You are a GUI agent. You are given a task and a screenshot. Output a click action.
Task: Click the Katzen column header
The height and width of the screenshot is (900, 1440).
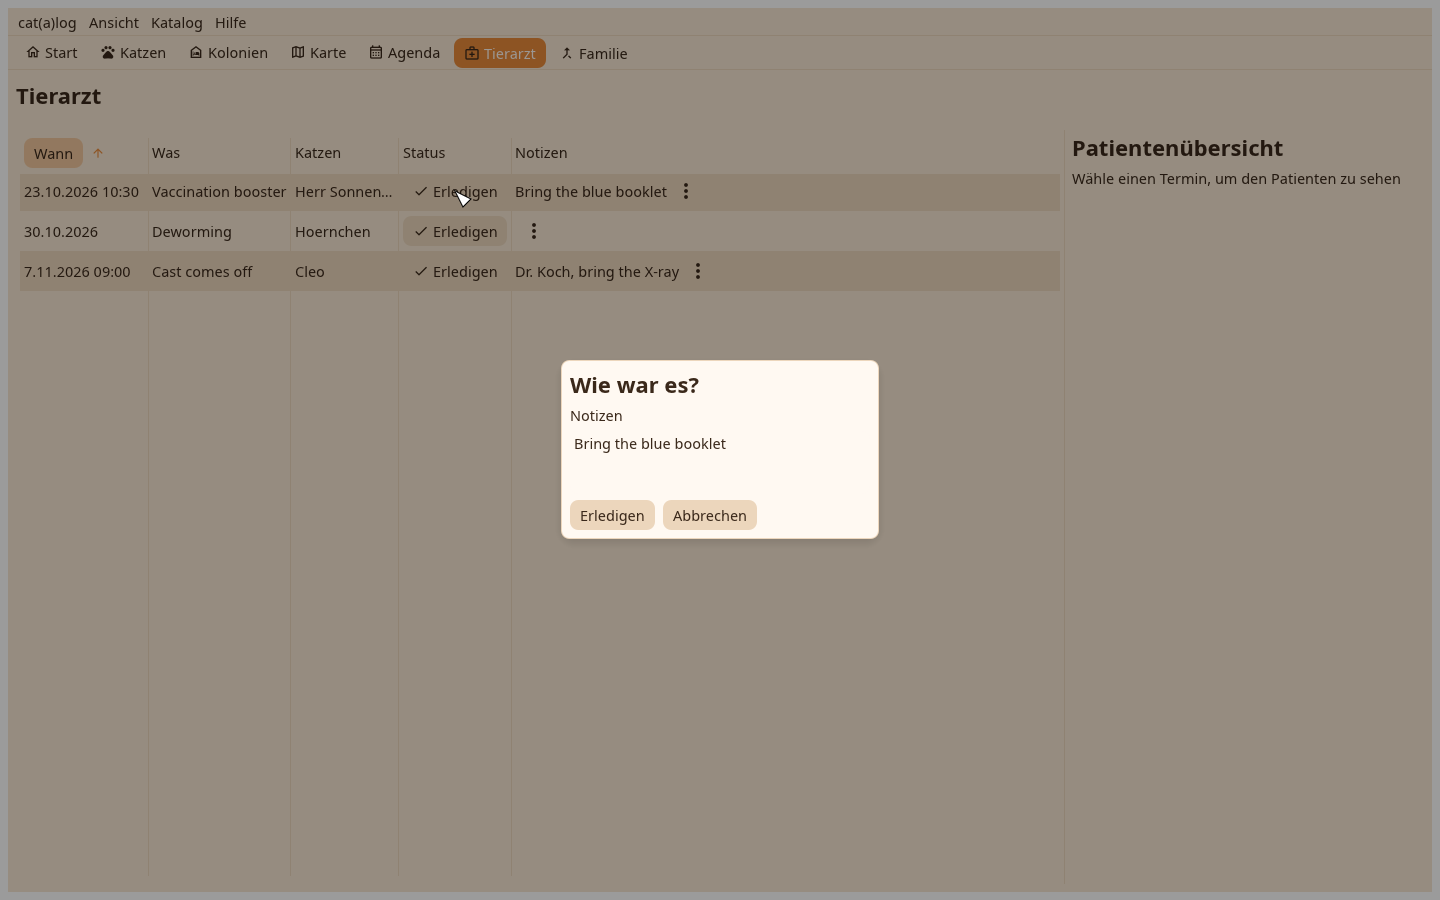pyautogui.click(x=318, y=153)
